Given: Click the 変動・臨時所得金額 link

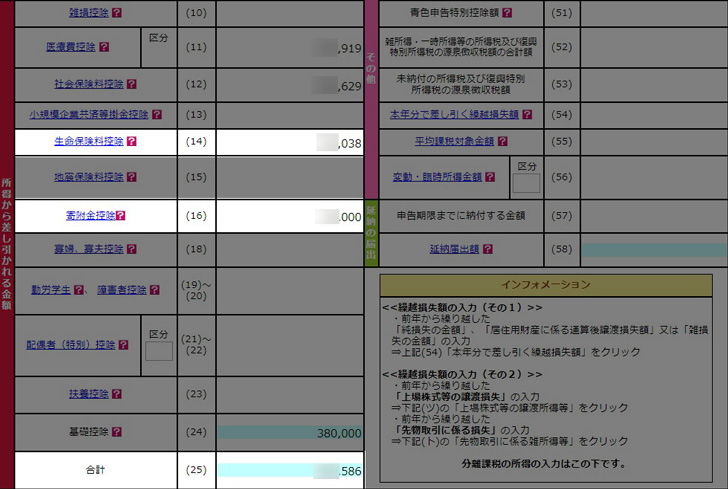Looking at the screenshot, I should point(436,177).
